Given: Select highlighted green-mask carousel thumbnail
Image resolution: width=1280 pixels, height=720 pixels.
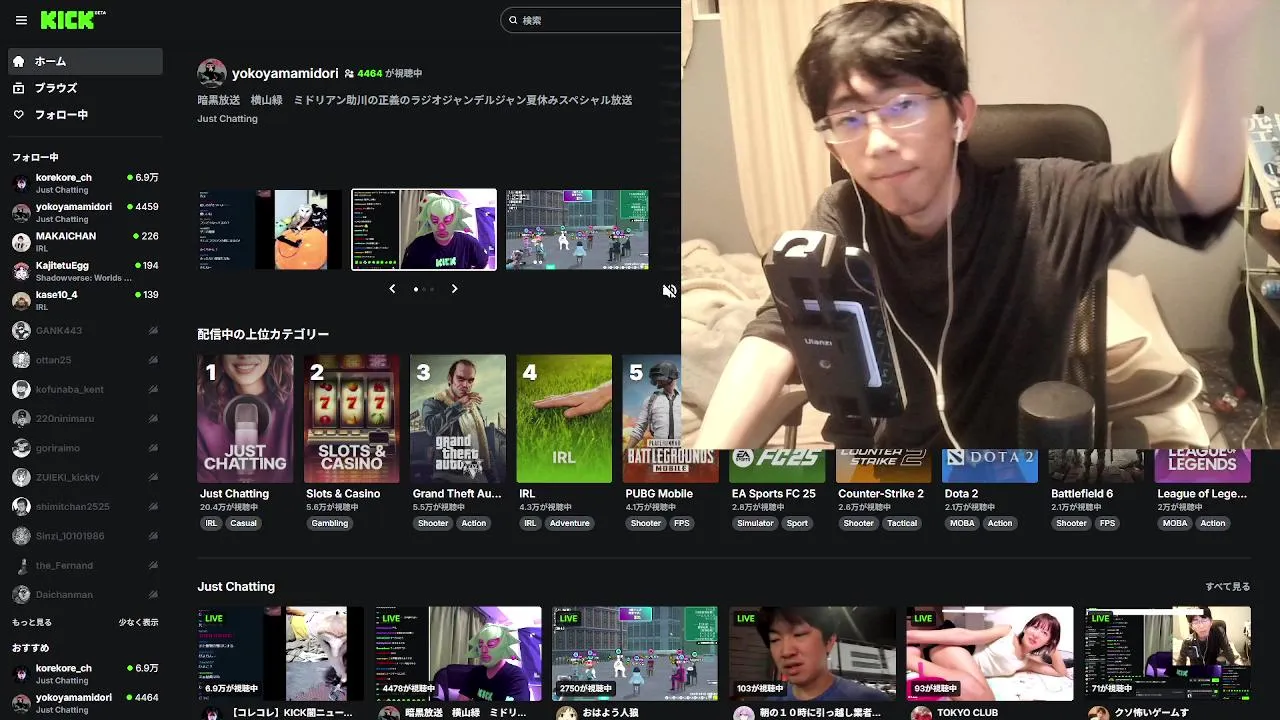Looking at the screenshot, I should pos(424,229).
